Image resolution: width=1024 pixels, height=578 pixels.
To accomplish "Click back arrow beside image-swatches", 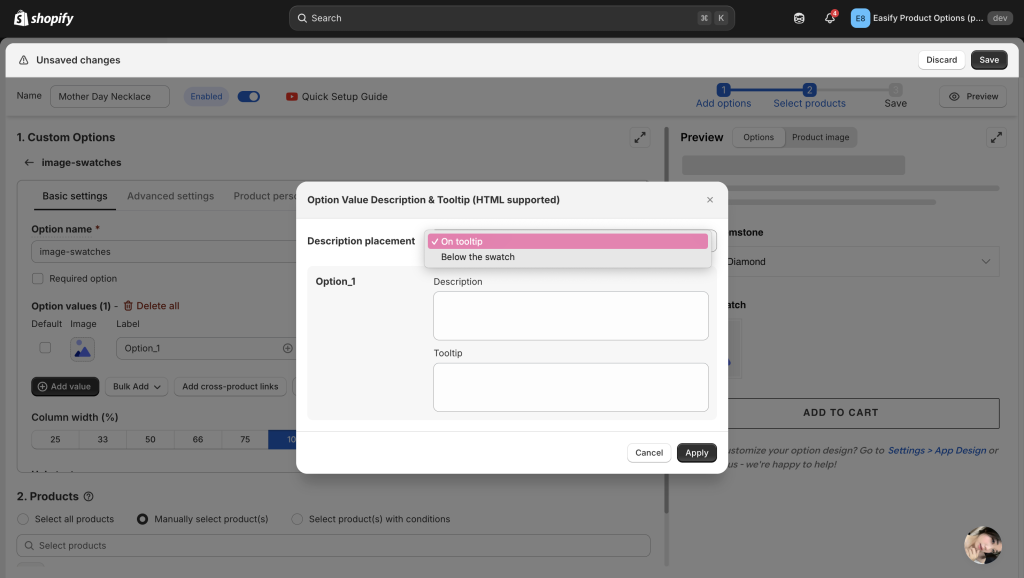I will [29, 163].
